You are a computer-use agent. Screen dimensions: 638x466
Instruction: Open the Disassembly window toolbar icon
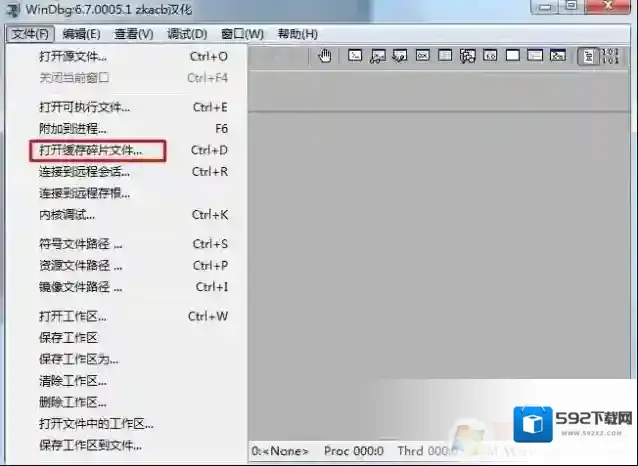(489, 56)
